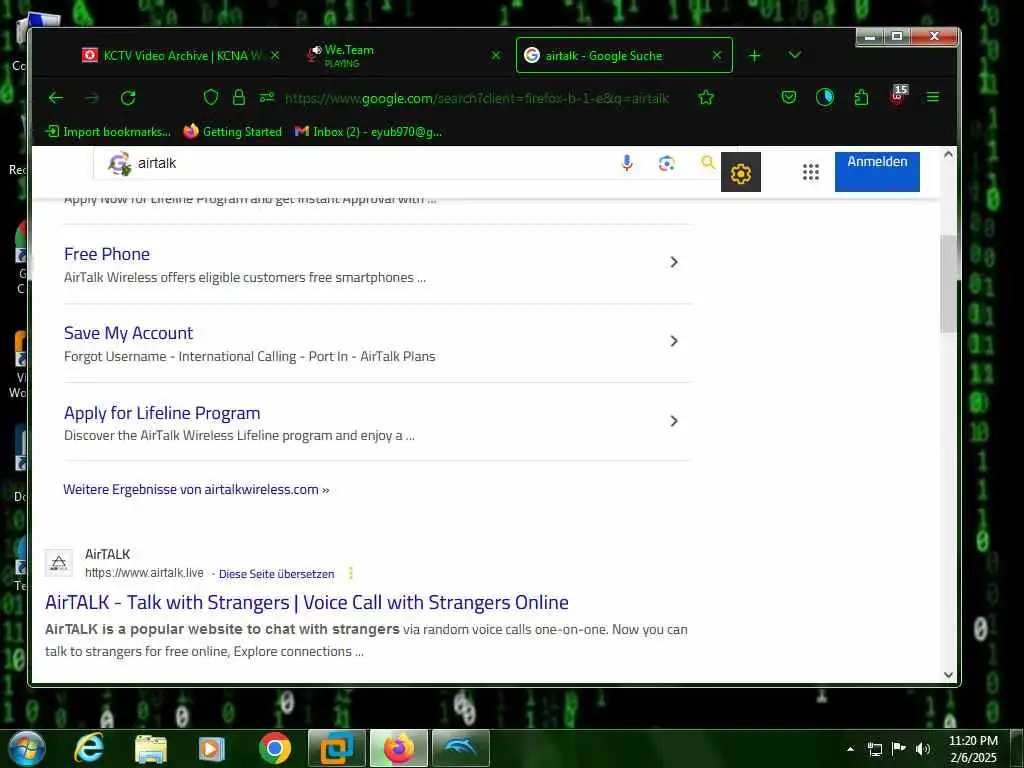Expand the Free Phone result chevron
The height and width of the screenshot is (768, 1024).
click(674, 262)
